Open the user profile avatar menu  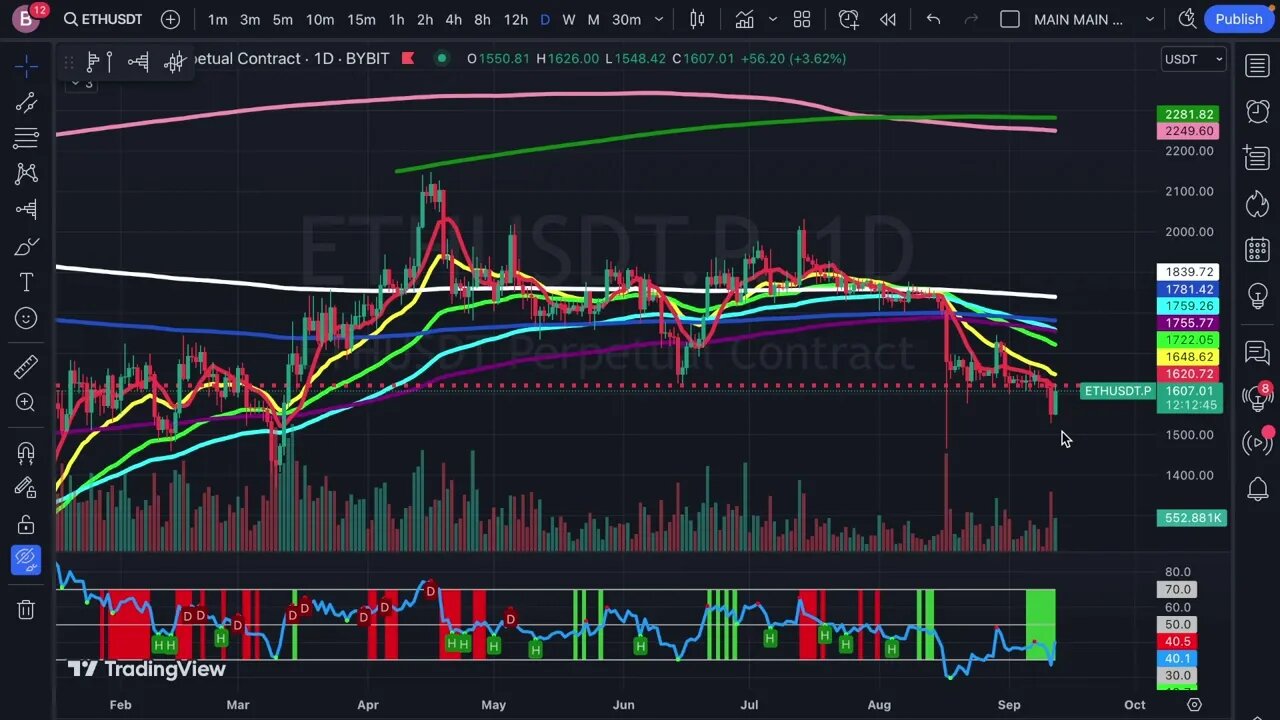(27, 19)
